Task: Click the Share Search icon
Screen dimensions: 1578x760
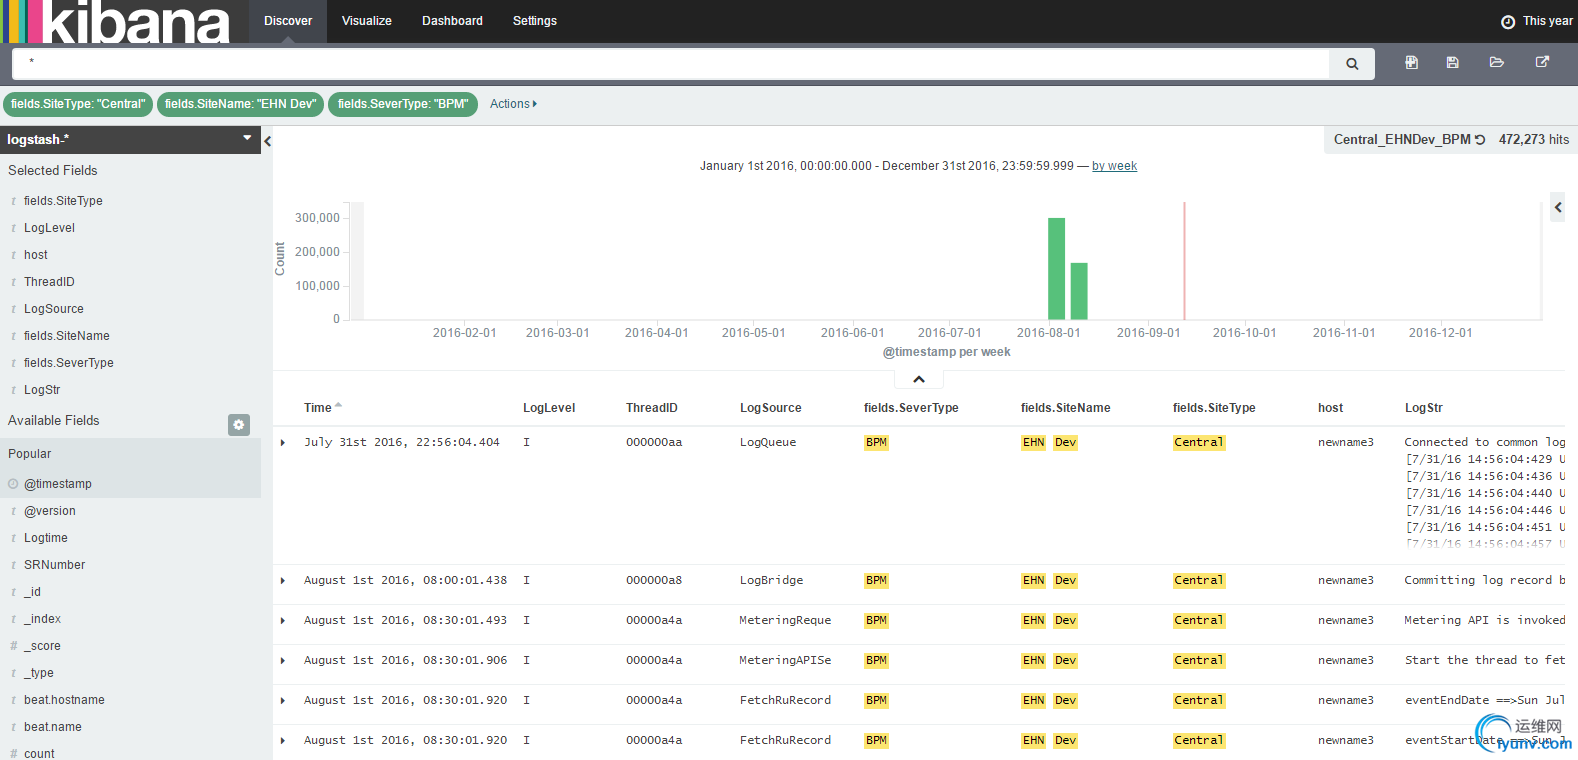Action: tap(1542, 62)
